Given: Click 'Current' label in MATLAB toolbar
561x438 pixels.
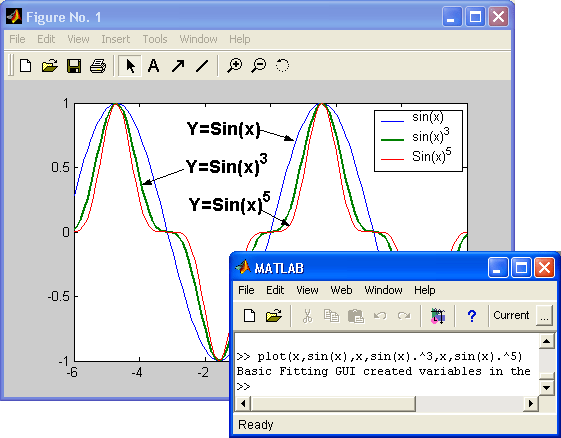Looking at the screenshot, I should 511,315.
